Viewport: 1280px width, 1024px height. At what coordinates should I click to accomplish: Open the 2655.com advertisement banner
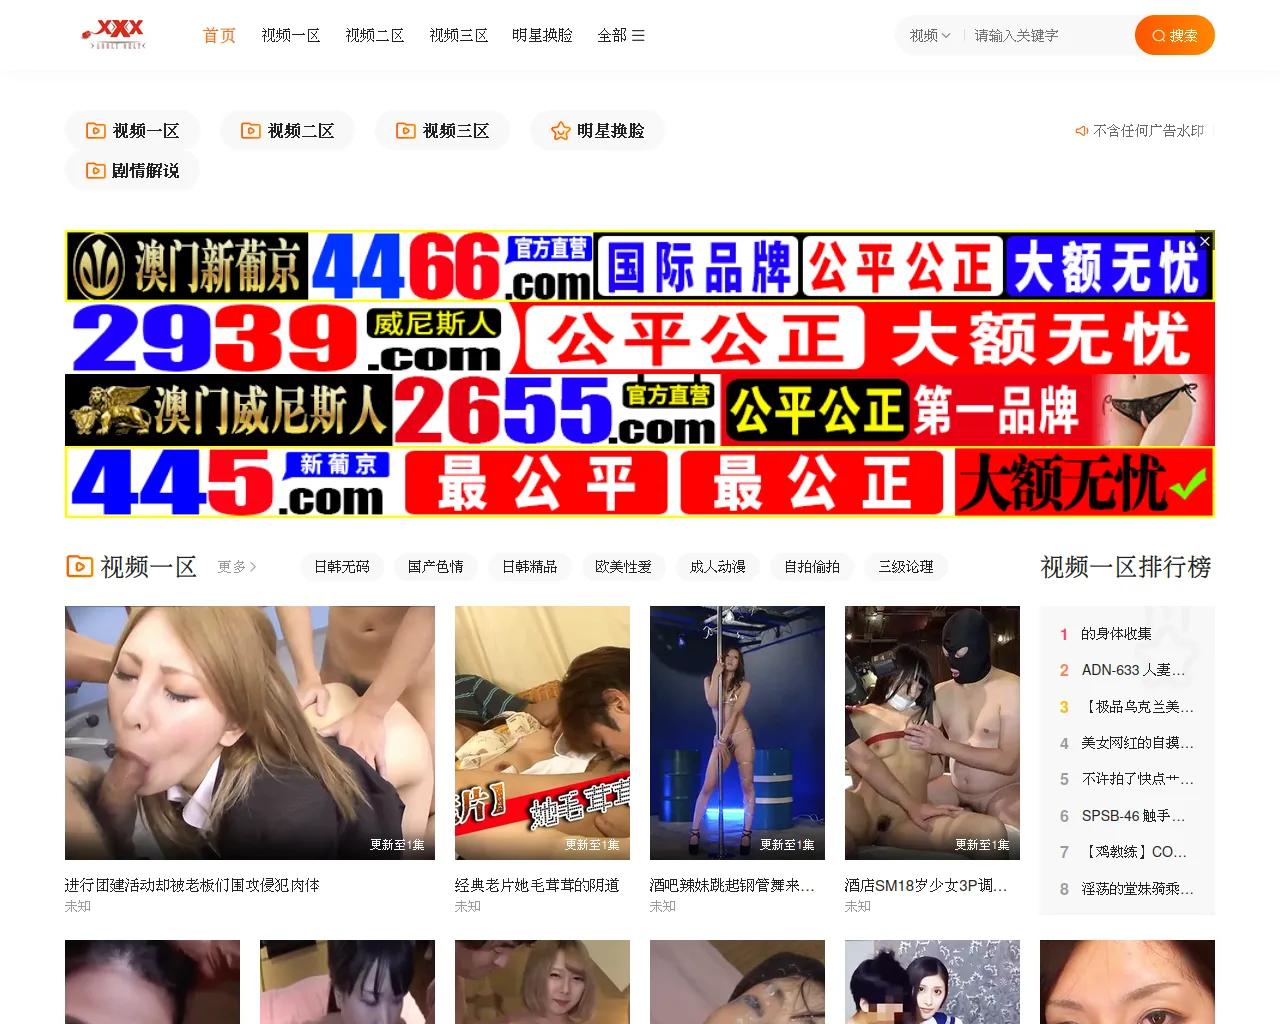click(x=640, y=410)
